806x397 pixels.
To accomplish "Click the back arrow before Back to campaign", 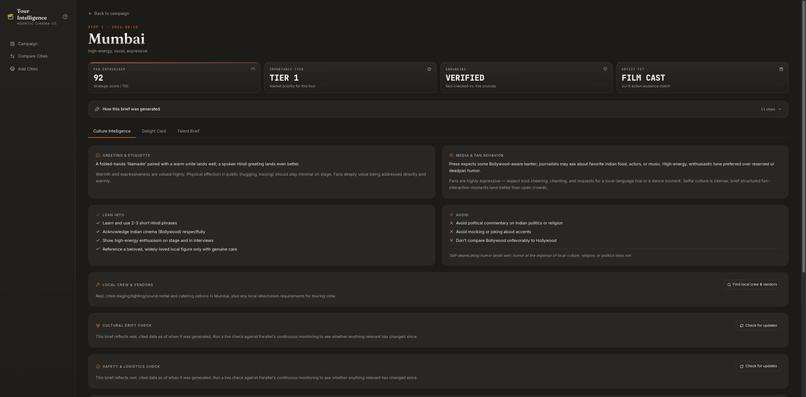I will point(90,14).
